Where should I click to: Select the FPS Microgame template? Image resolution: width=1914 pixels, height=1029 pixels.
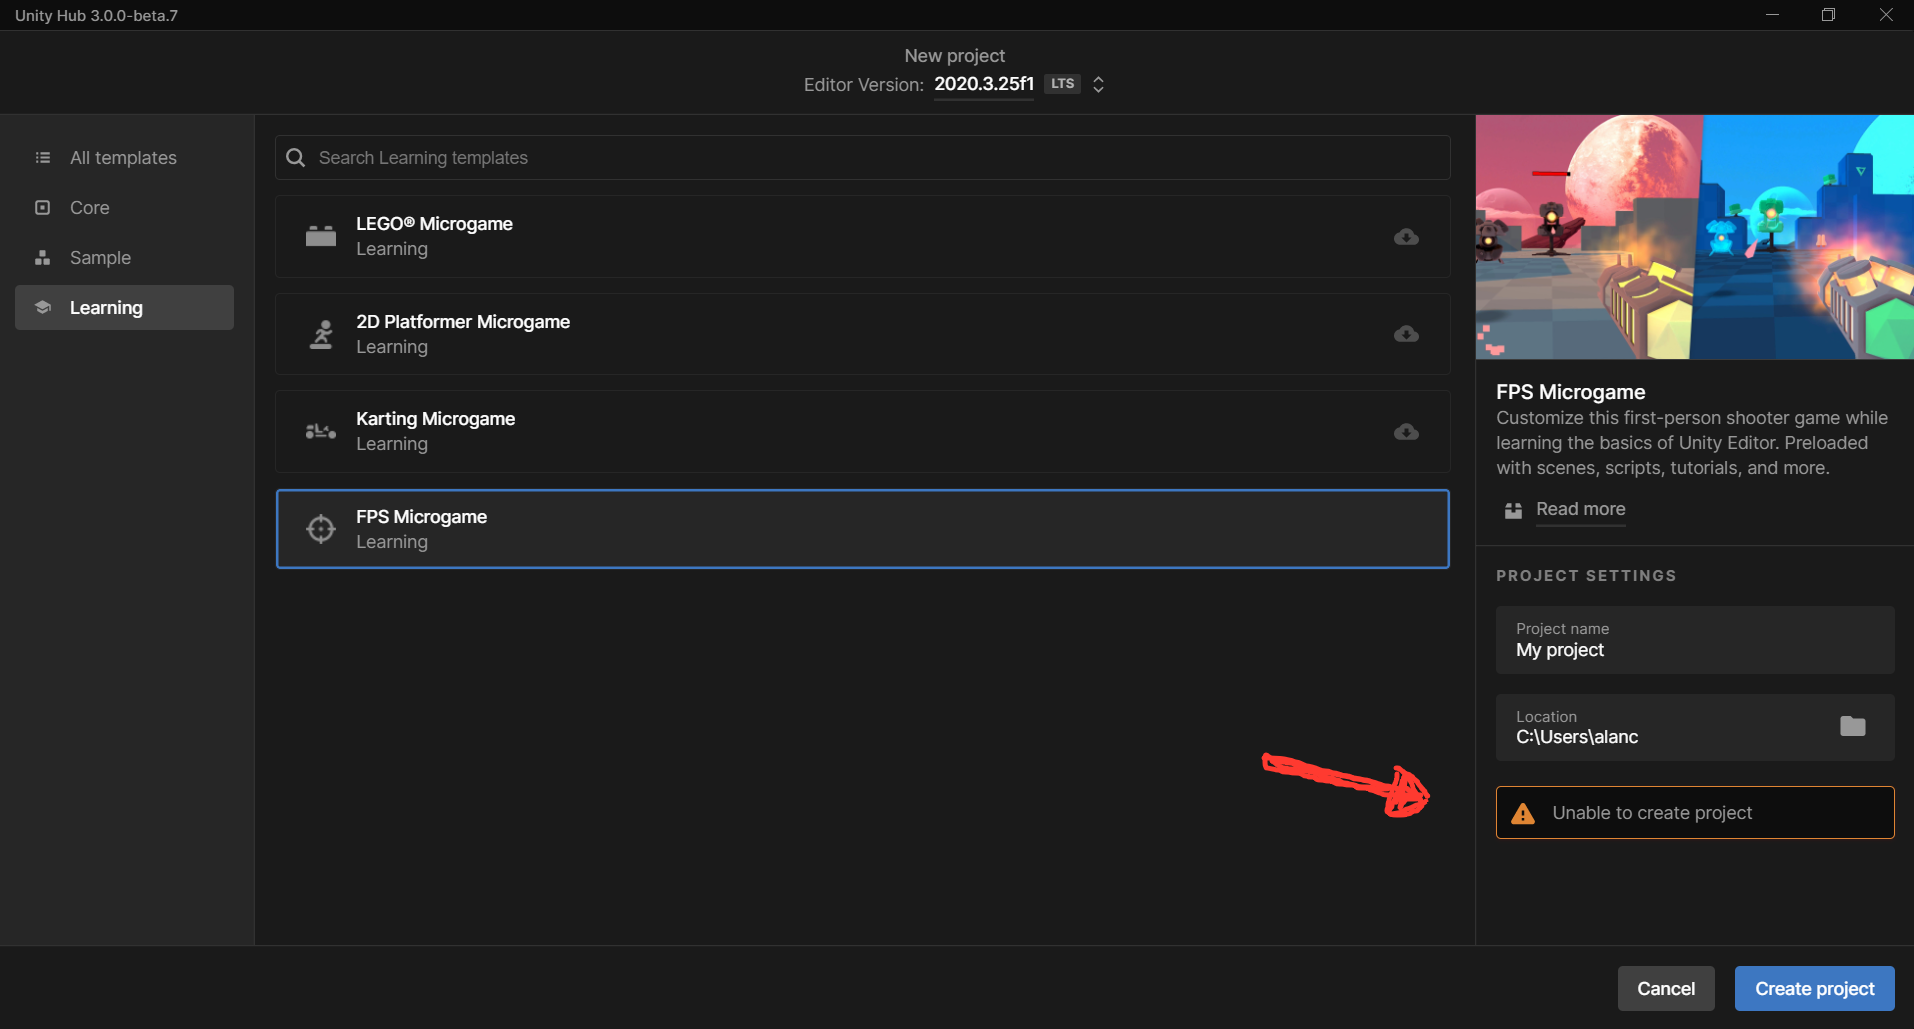[x=862, y=529]
